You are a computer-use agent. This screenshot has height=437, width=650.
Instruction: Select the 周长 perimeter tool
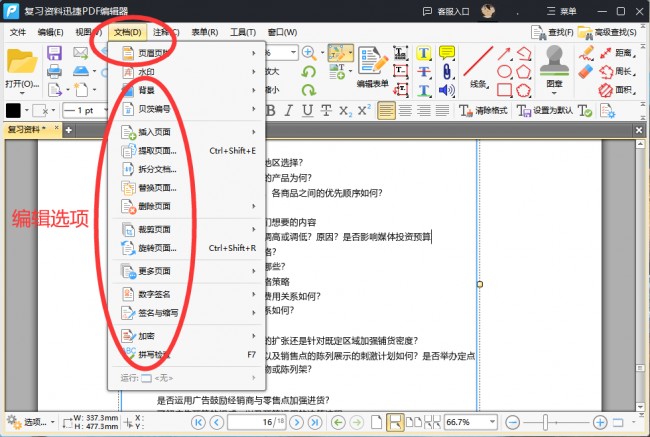pos(618,72)
